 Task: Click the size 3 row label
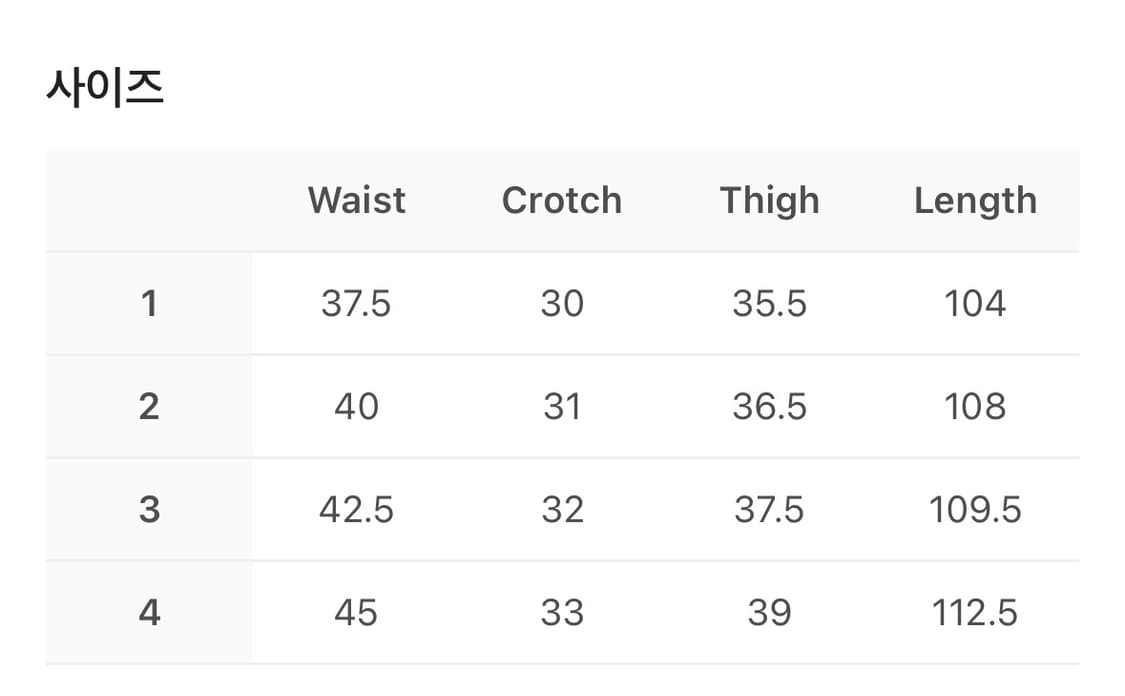(149, 509)
